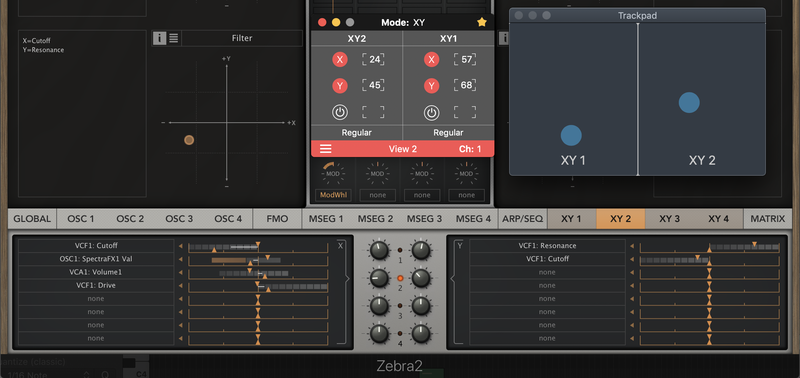800x378 pixels.
Task: Click the top-left knob in row 1
Action: (379, 250)
